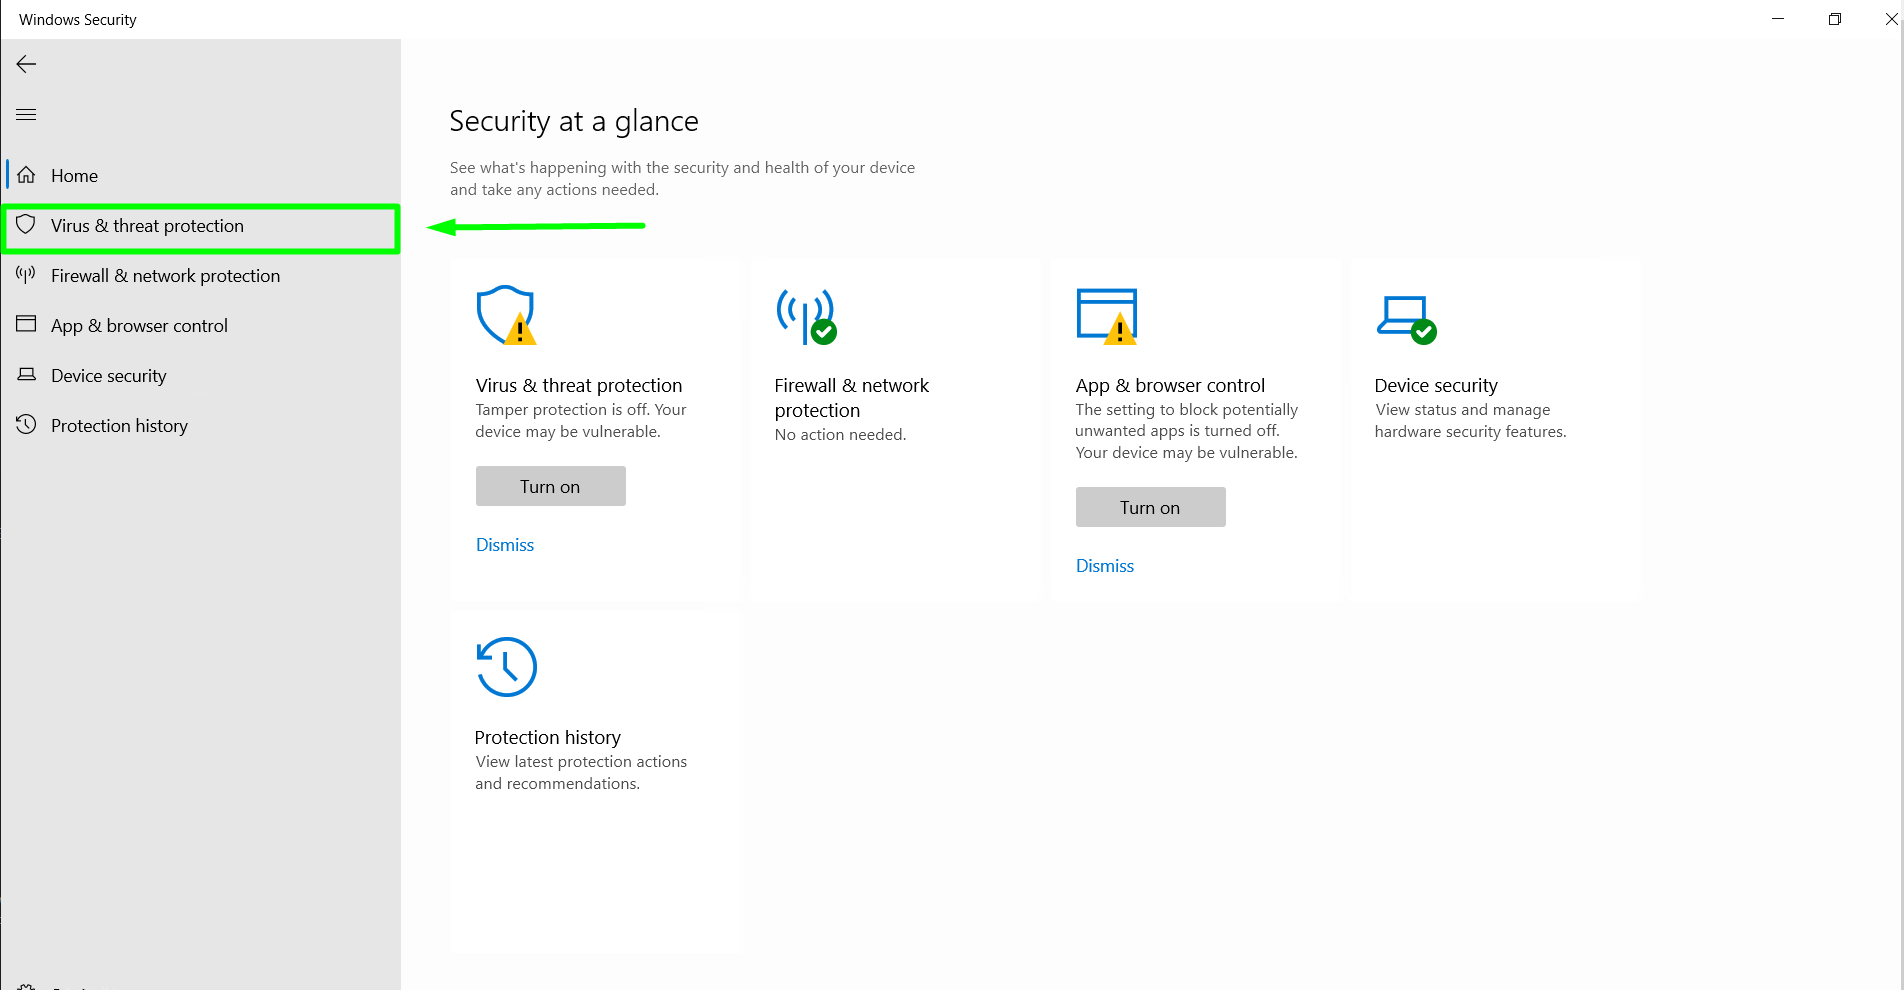This screenshot has width=1904, height=990.
Task: Dismiss the Virus & threat protection warning
Action: [x=505, y=545]
